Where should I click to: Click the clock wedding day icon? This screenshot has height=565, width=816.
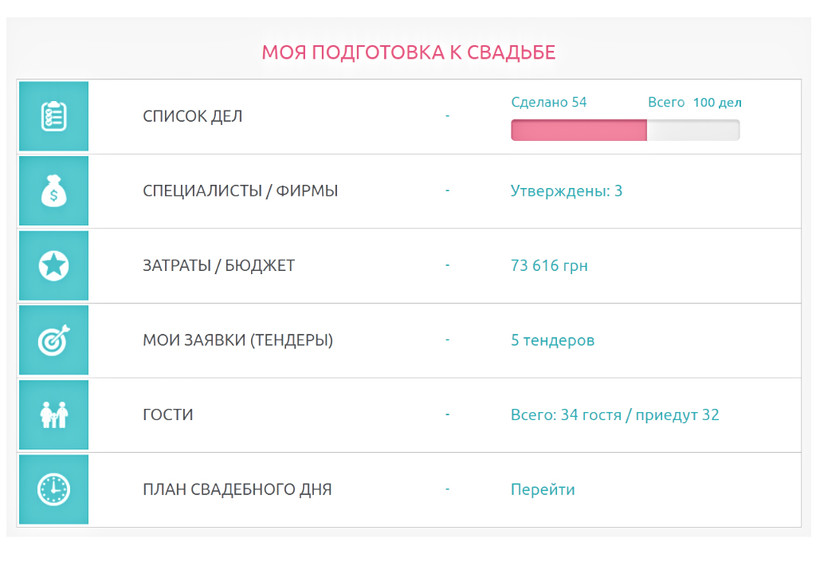click(54, 490)
